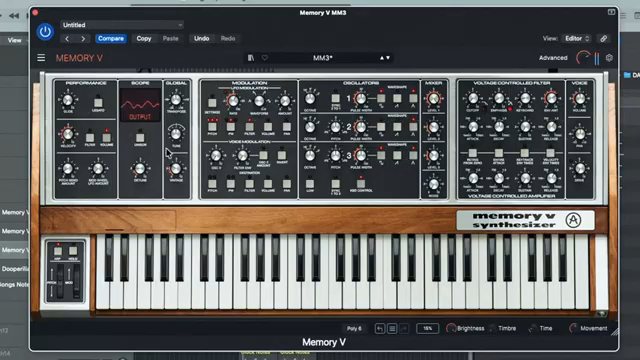Click the Redo button in header
640x360 pixels.
(228, 39)
